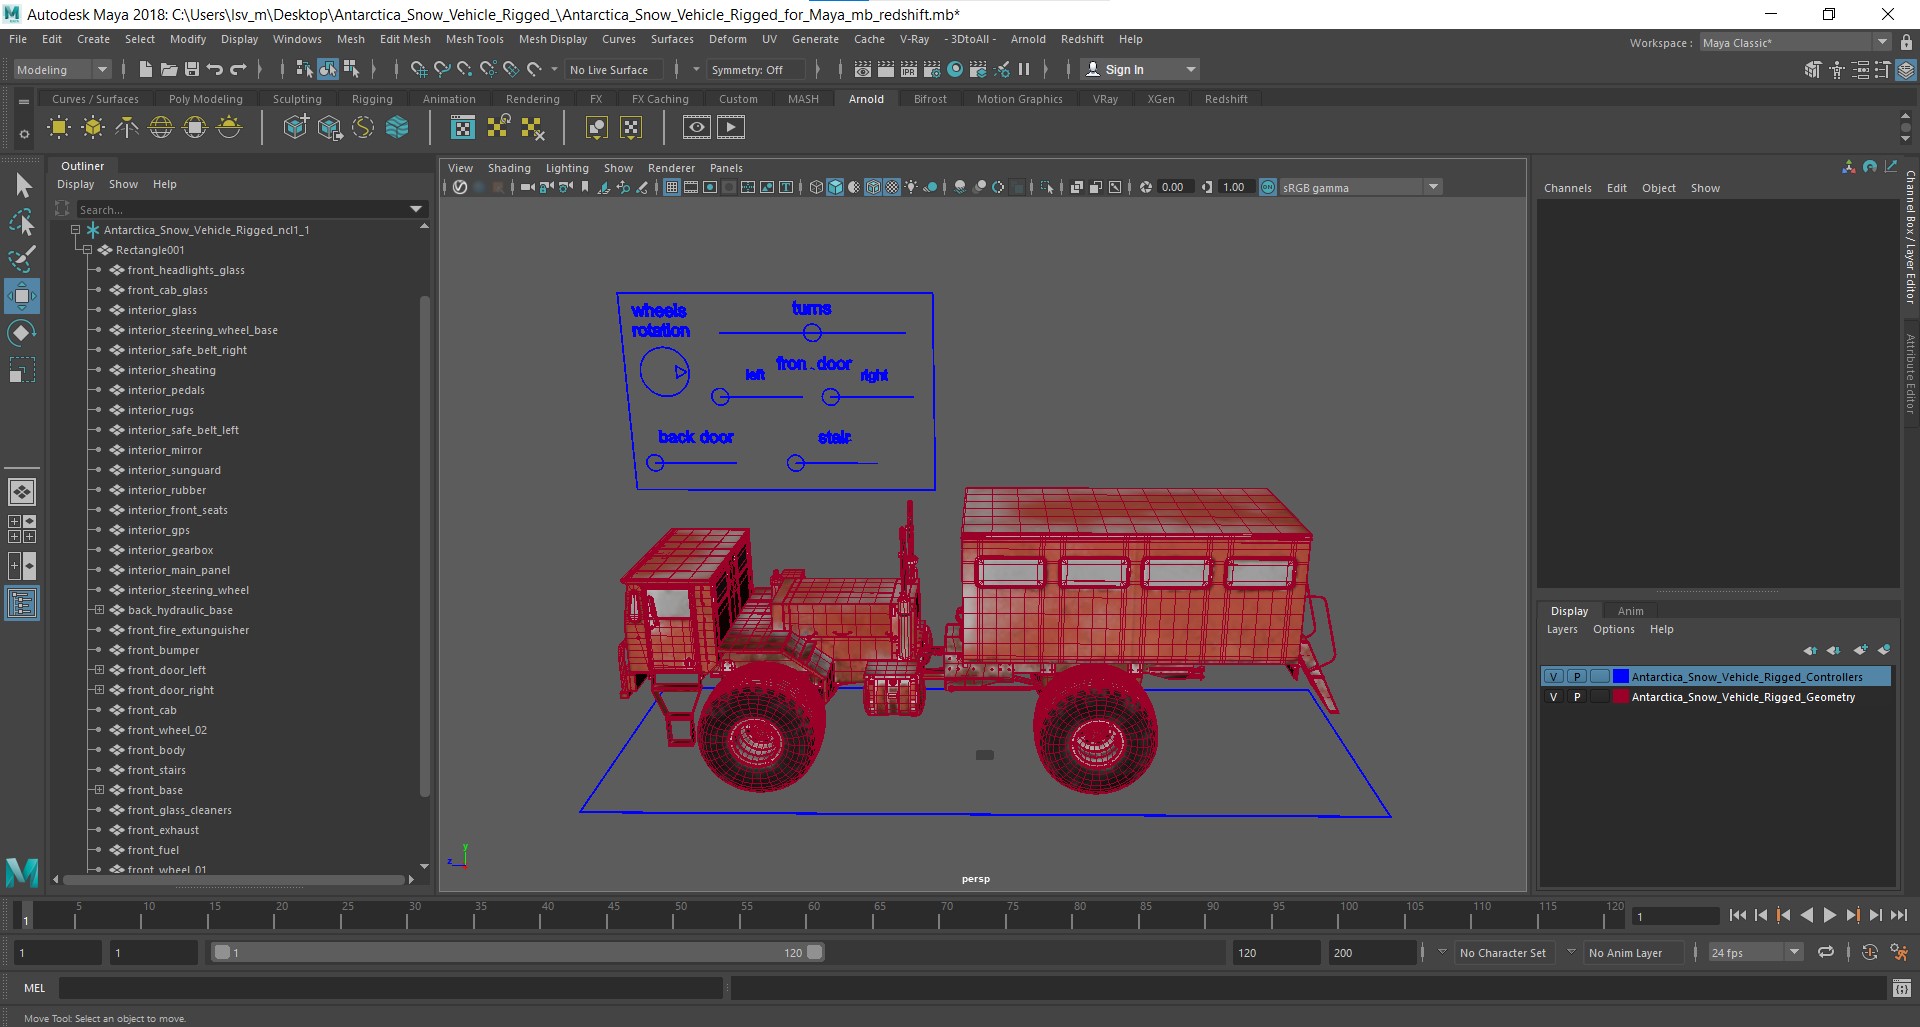Play animation forward button
Viewport: 1920px width, 1027px height.
pyautogui.click(x=1830, y=915)
